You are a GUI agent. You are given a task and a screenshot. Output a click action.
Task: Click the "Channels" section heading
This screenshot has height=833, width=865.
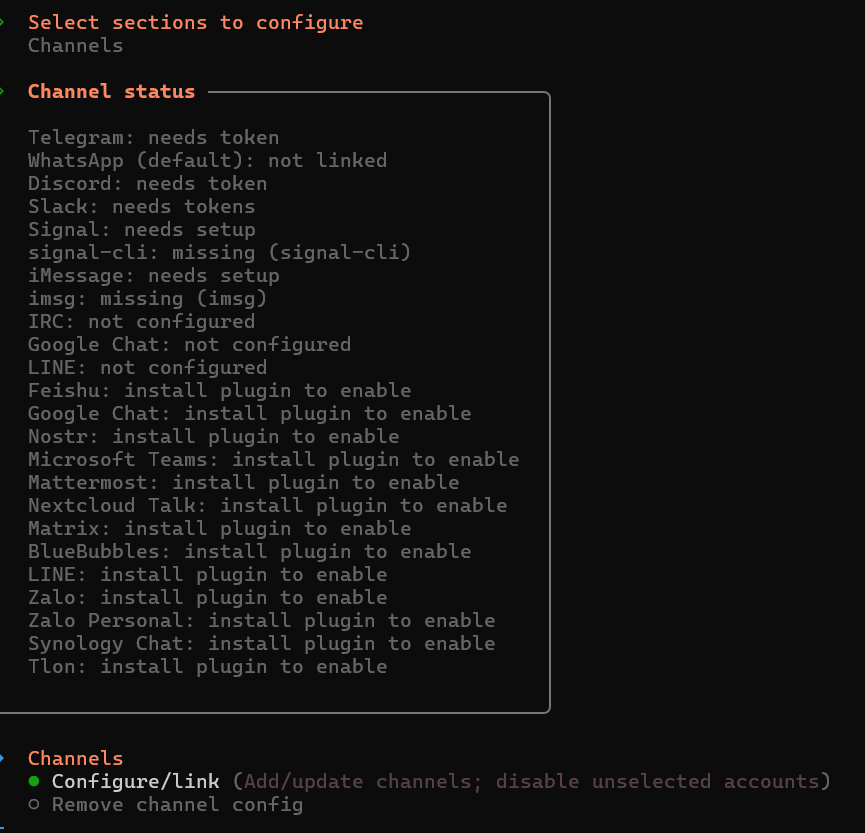(x=75, y=758)
